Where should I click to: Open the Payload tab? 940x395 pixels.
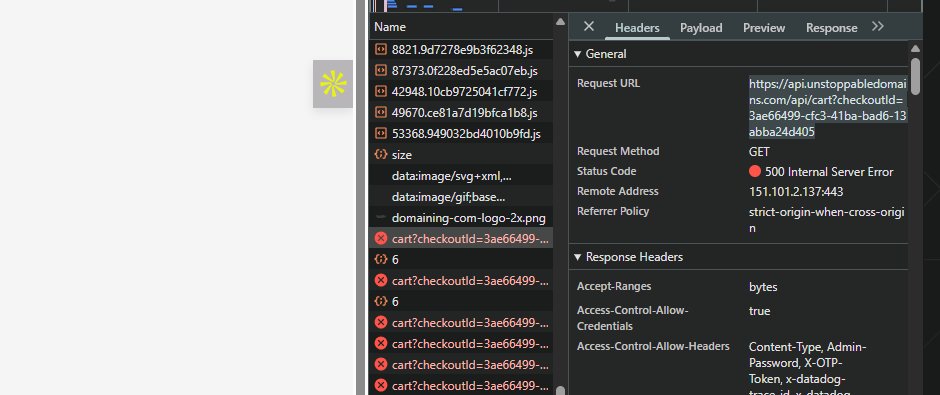(701, 28)
